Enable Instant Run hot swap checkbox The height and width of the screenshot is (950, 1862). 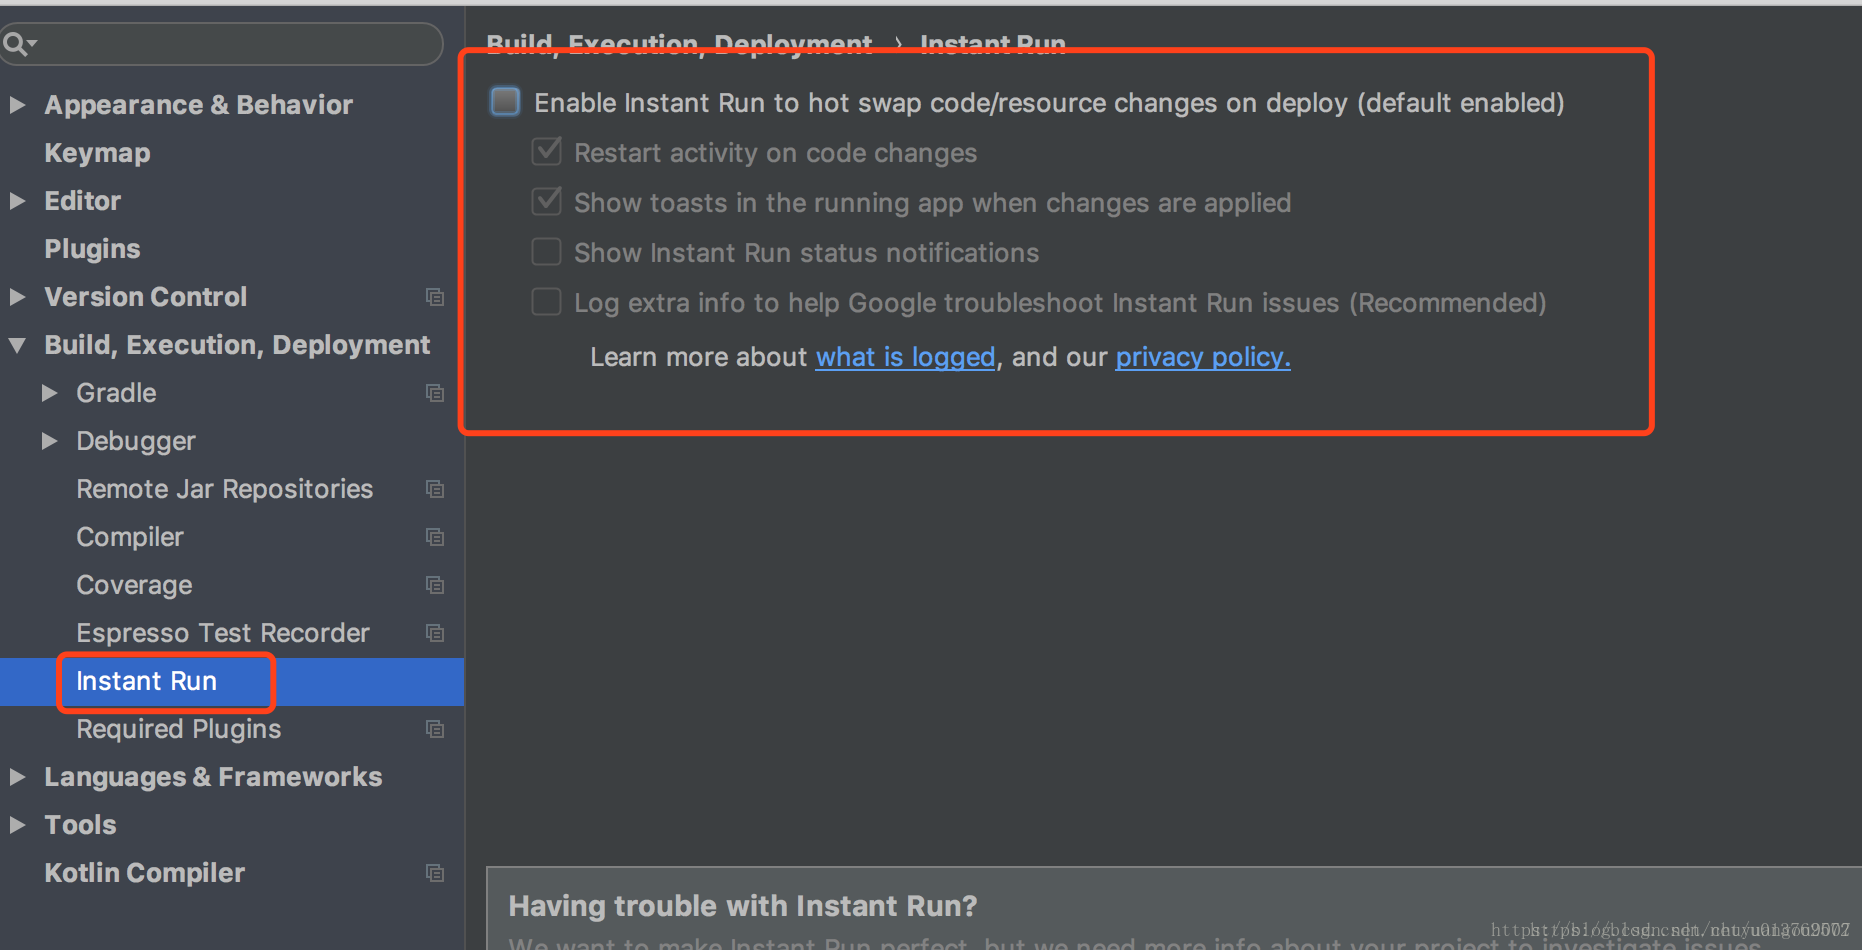(505, 102)
